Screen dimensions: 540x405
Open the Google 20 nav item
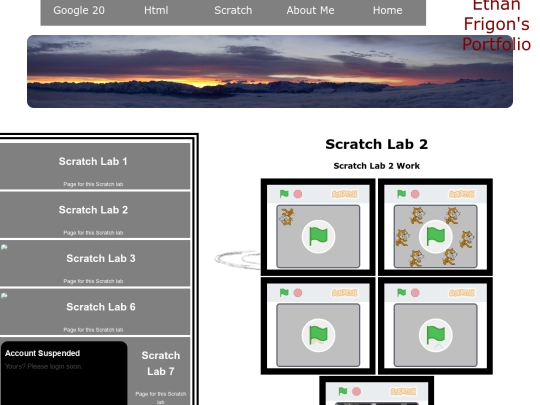79,10
